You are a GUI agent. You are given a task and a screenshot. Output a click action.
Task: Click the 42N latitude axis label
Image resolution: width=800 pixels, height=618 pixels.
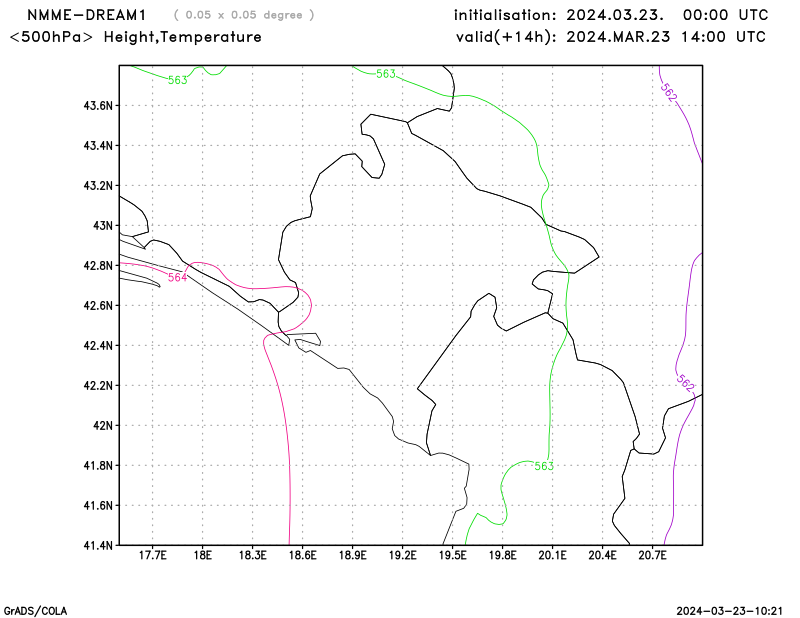pos(103,425)
